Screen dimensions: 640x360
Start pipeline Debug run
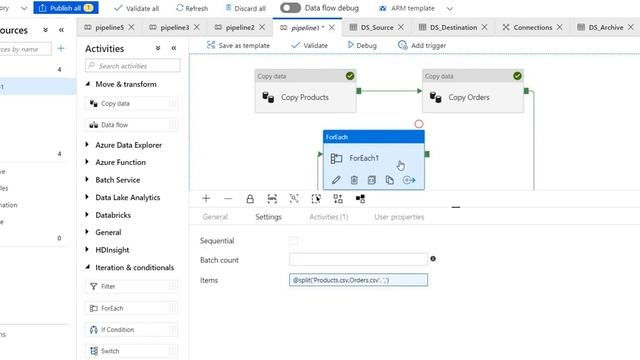click(x=362, y=45)
